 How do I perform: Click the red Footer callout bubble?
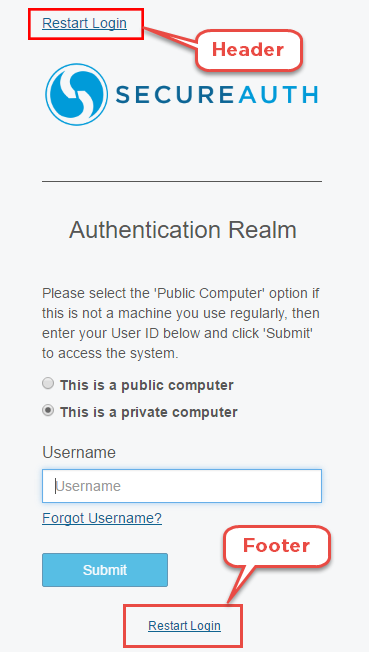pyautogui.click(x=277, y=546)
